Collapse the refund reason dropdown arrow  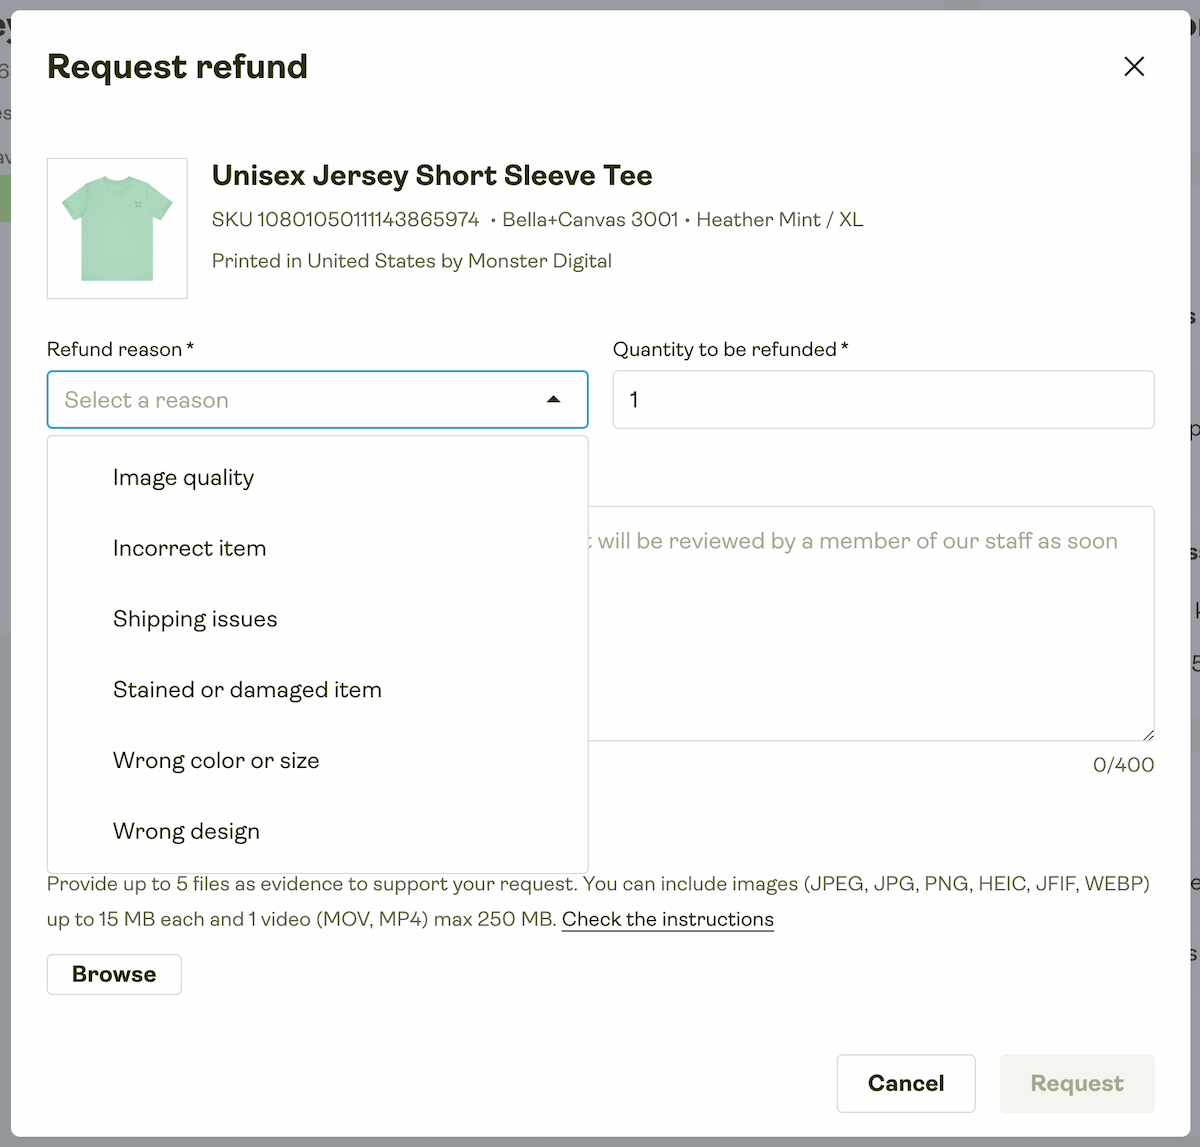[x=552, y=399]
